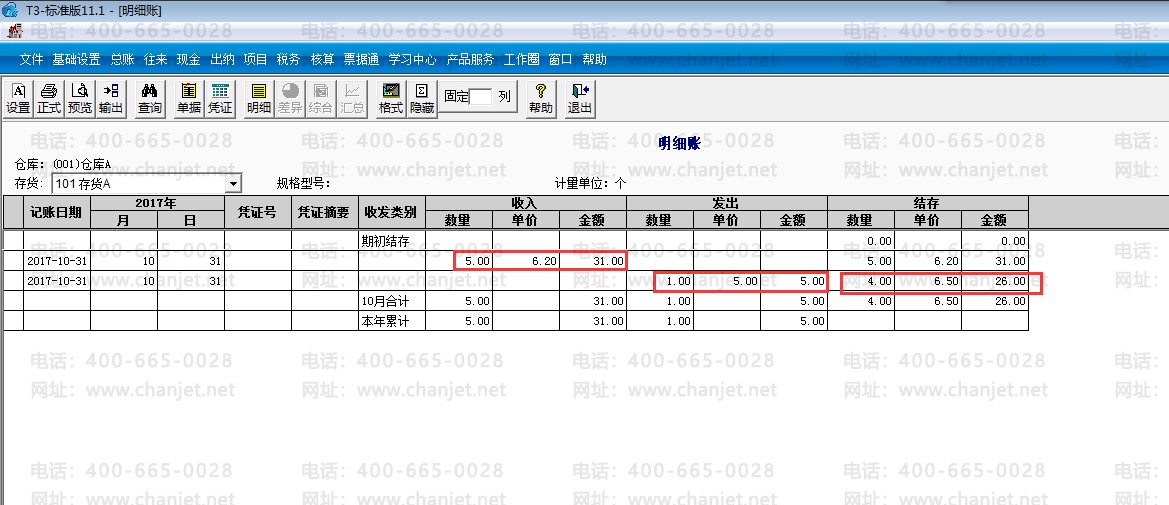The height and width of the screenshot is (505, 1169).
Task: Click the 收发类别 column header
Action: pos(391,212)
